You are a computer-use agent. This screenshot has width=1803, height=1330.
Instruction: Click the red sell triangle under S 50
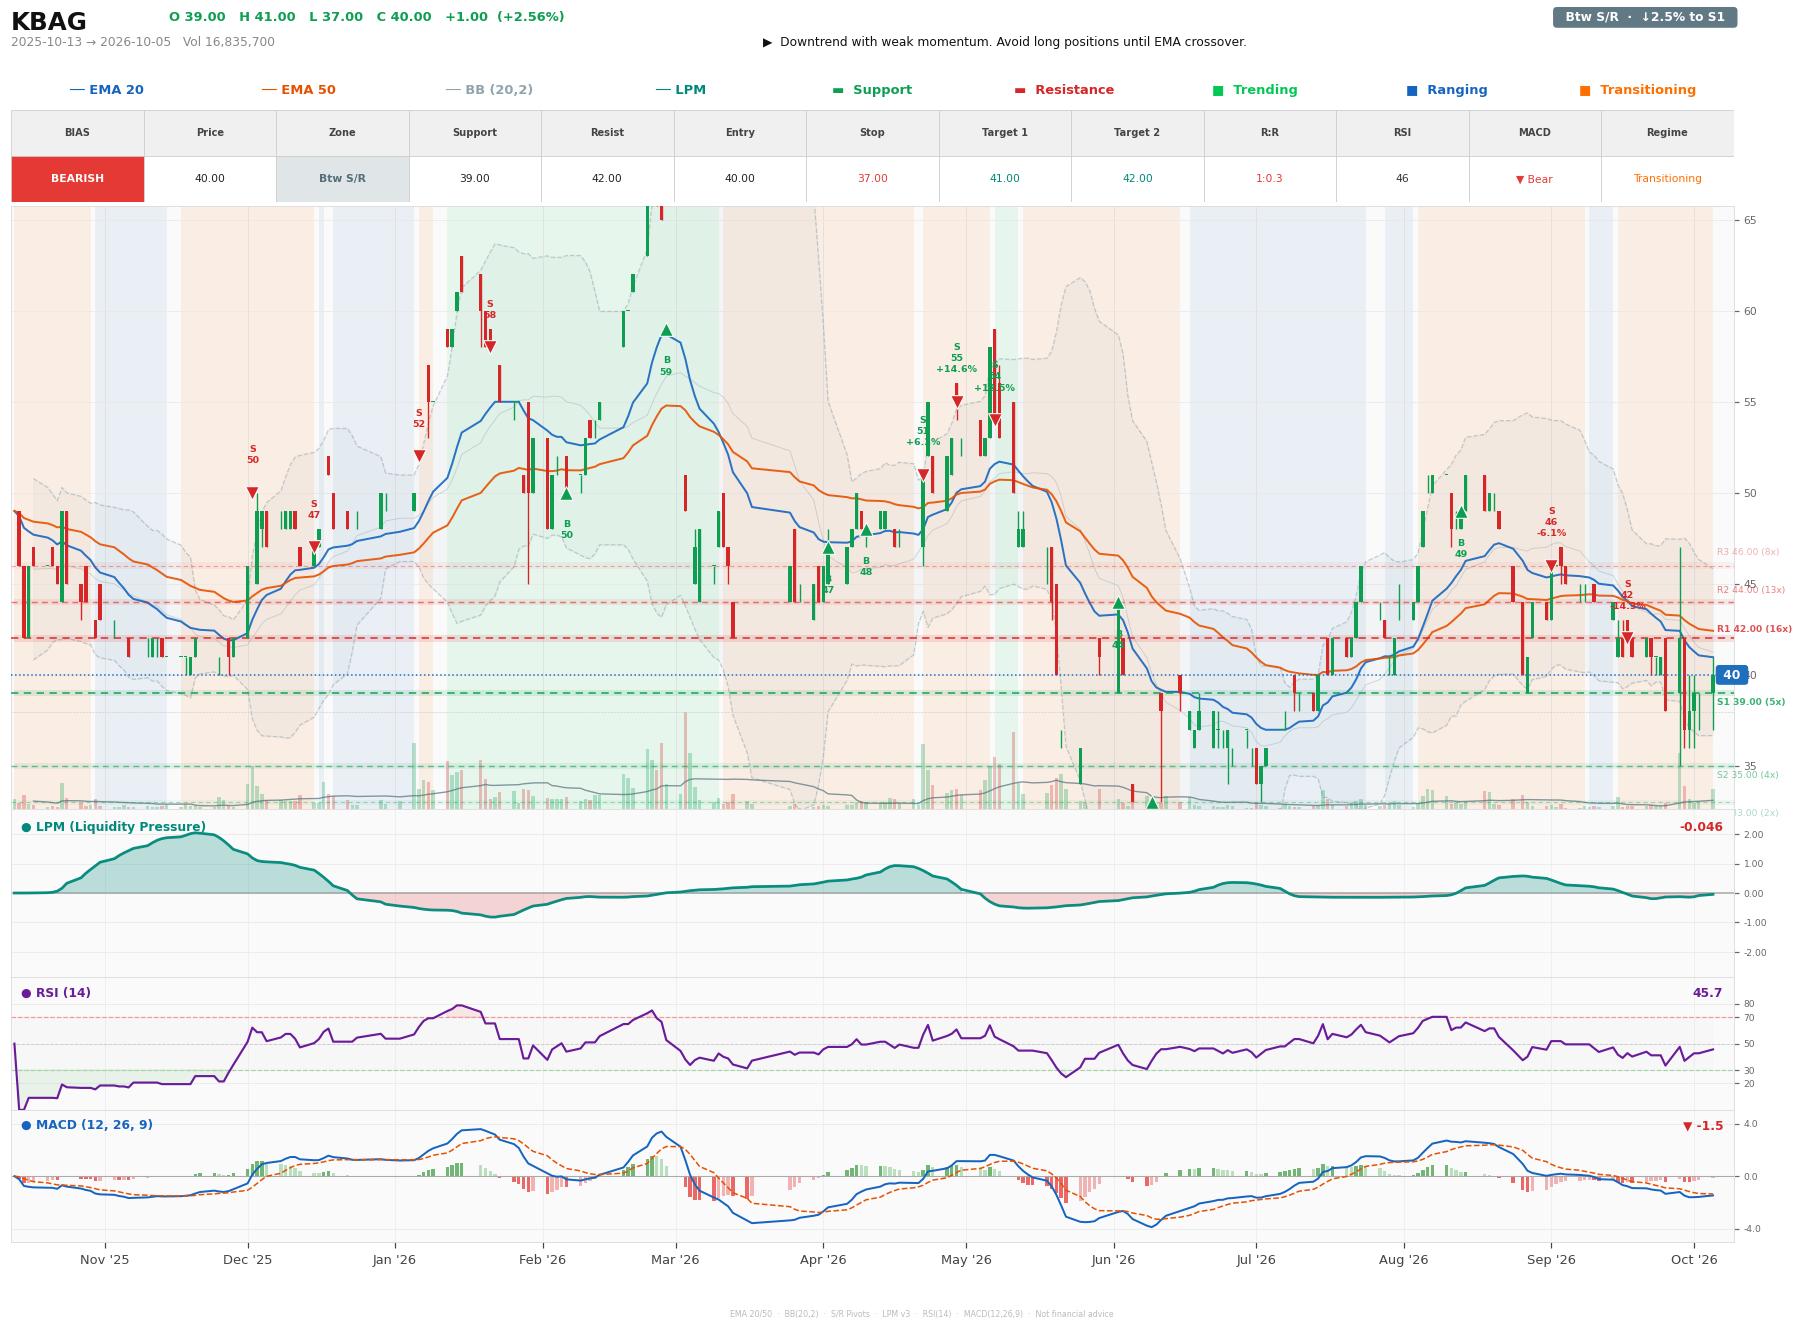pyautogui.click(x=252, y=493)
